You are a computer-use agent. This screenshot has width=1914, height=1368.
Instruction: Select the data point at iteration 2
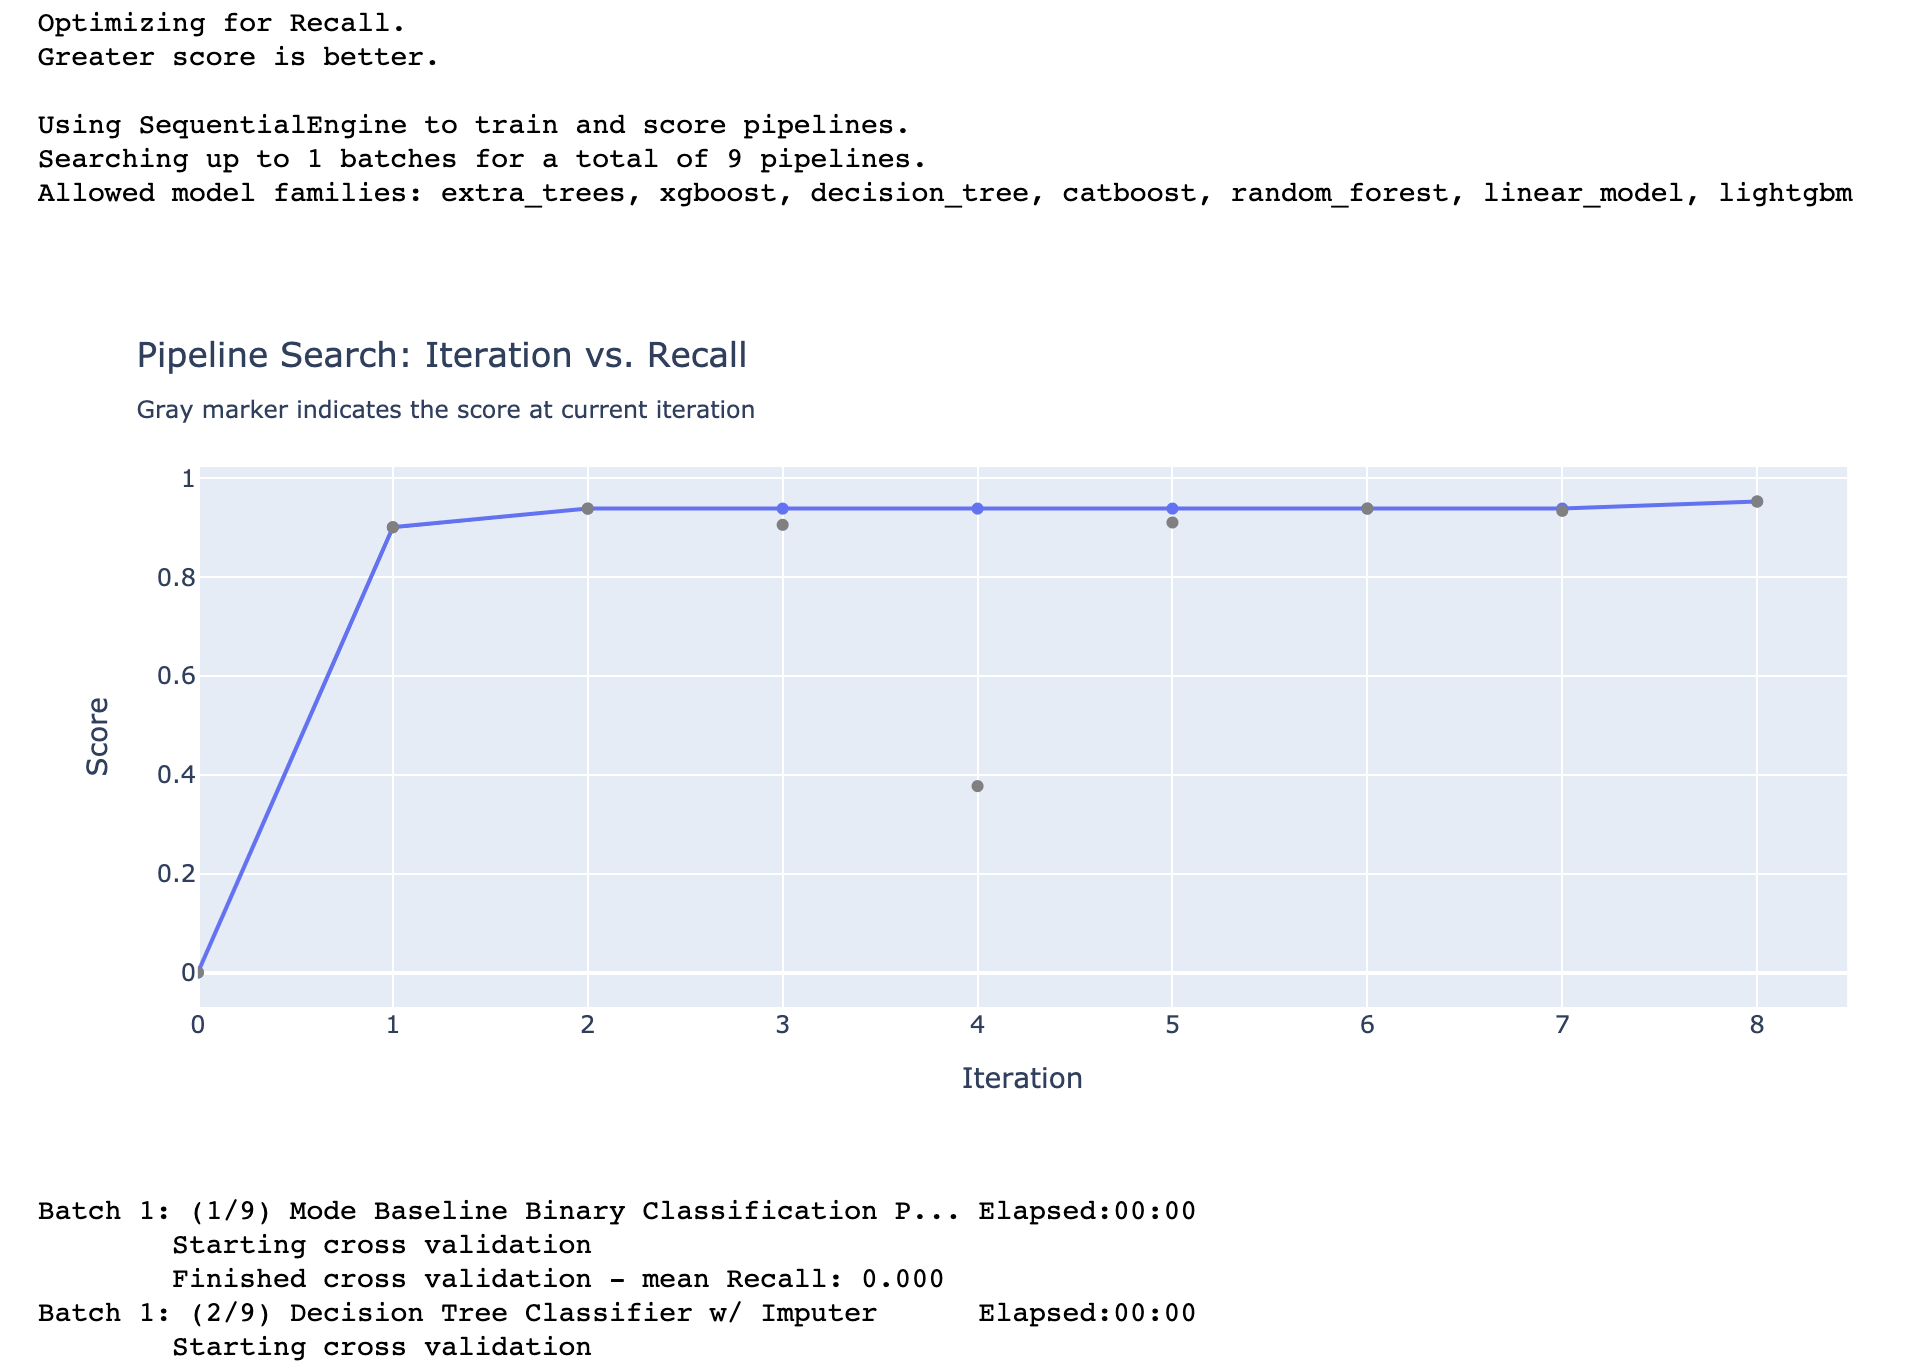[x=588, y=509]
